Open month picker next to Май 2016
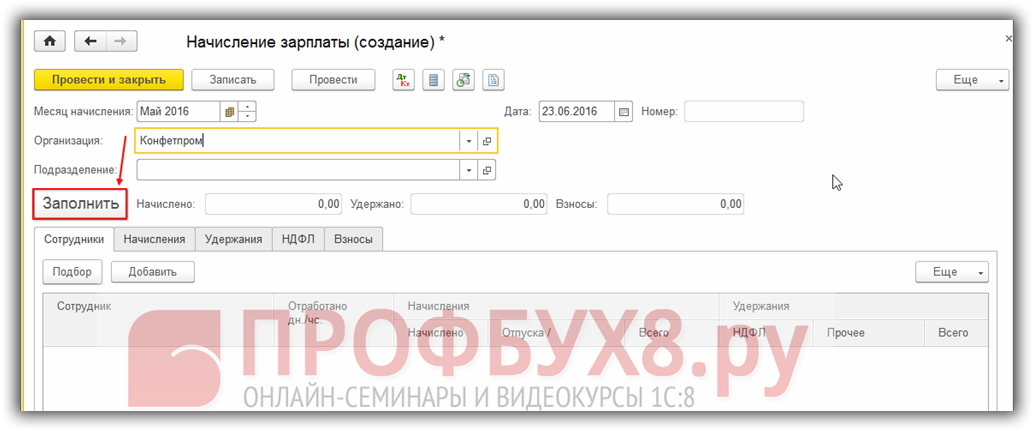1034x431 pixels. click(229, 112)
